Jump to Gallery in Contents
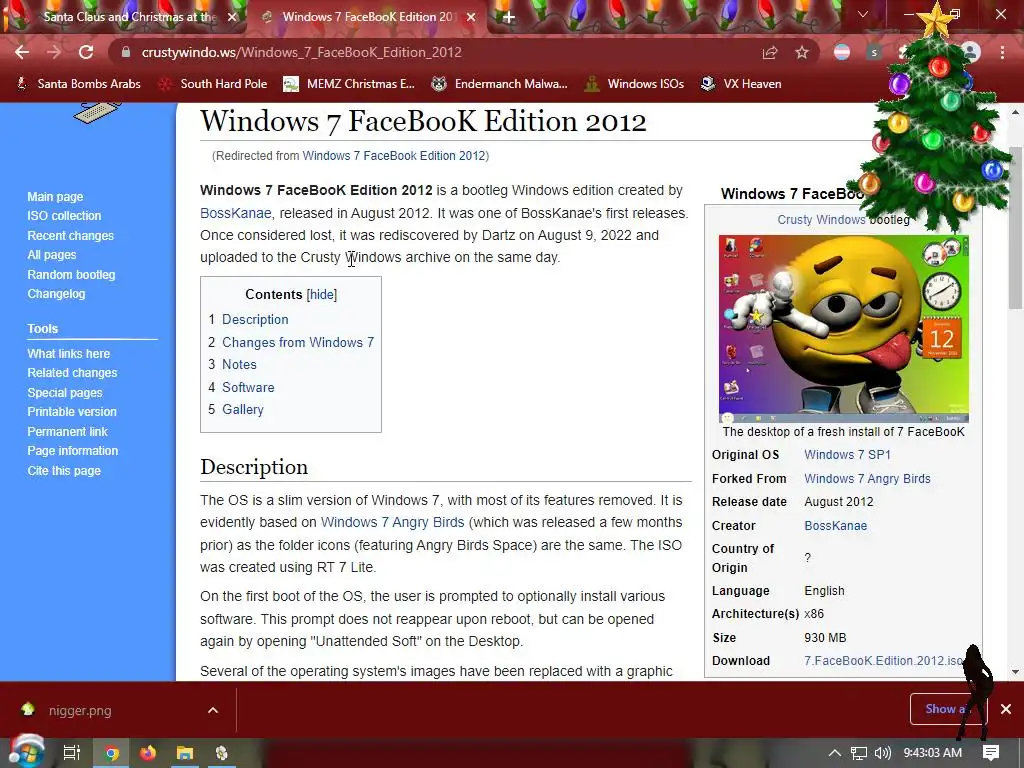This screenshot has width=1024, height=768. click(242, 409)
